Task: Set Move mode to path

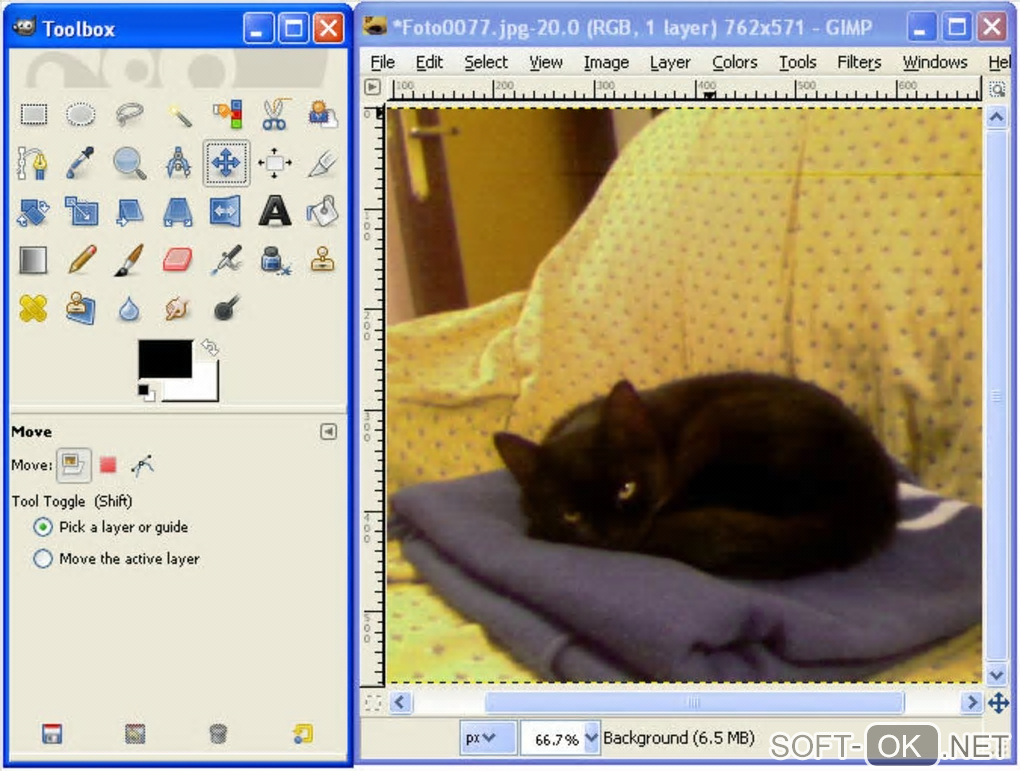Action: (142, 465)
